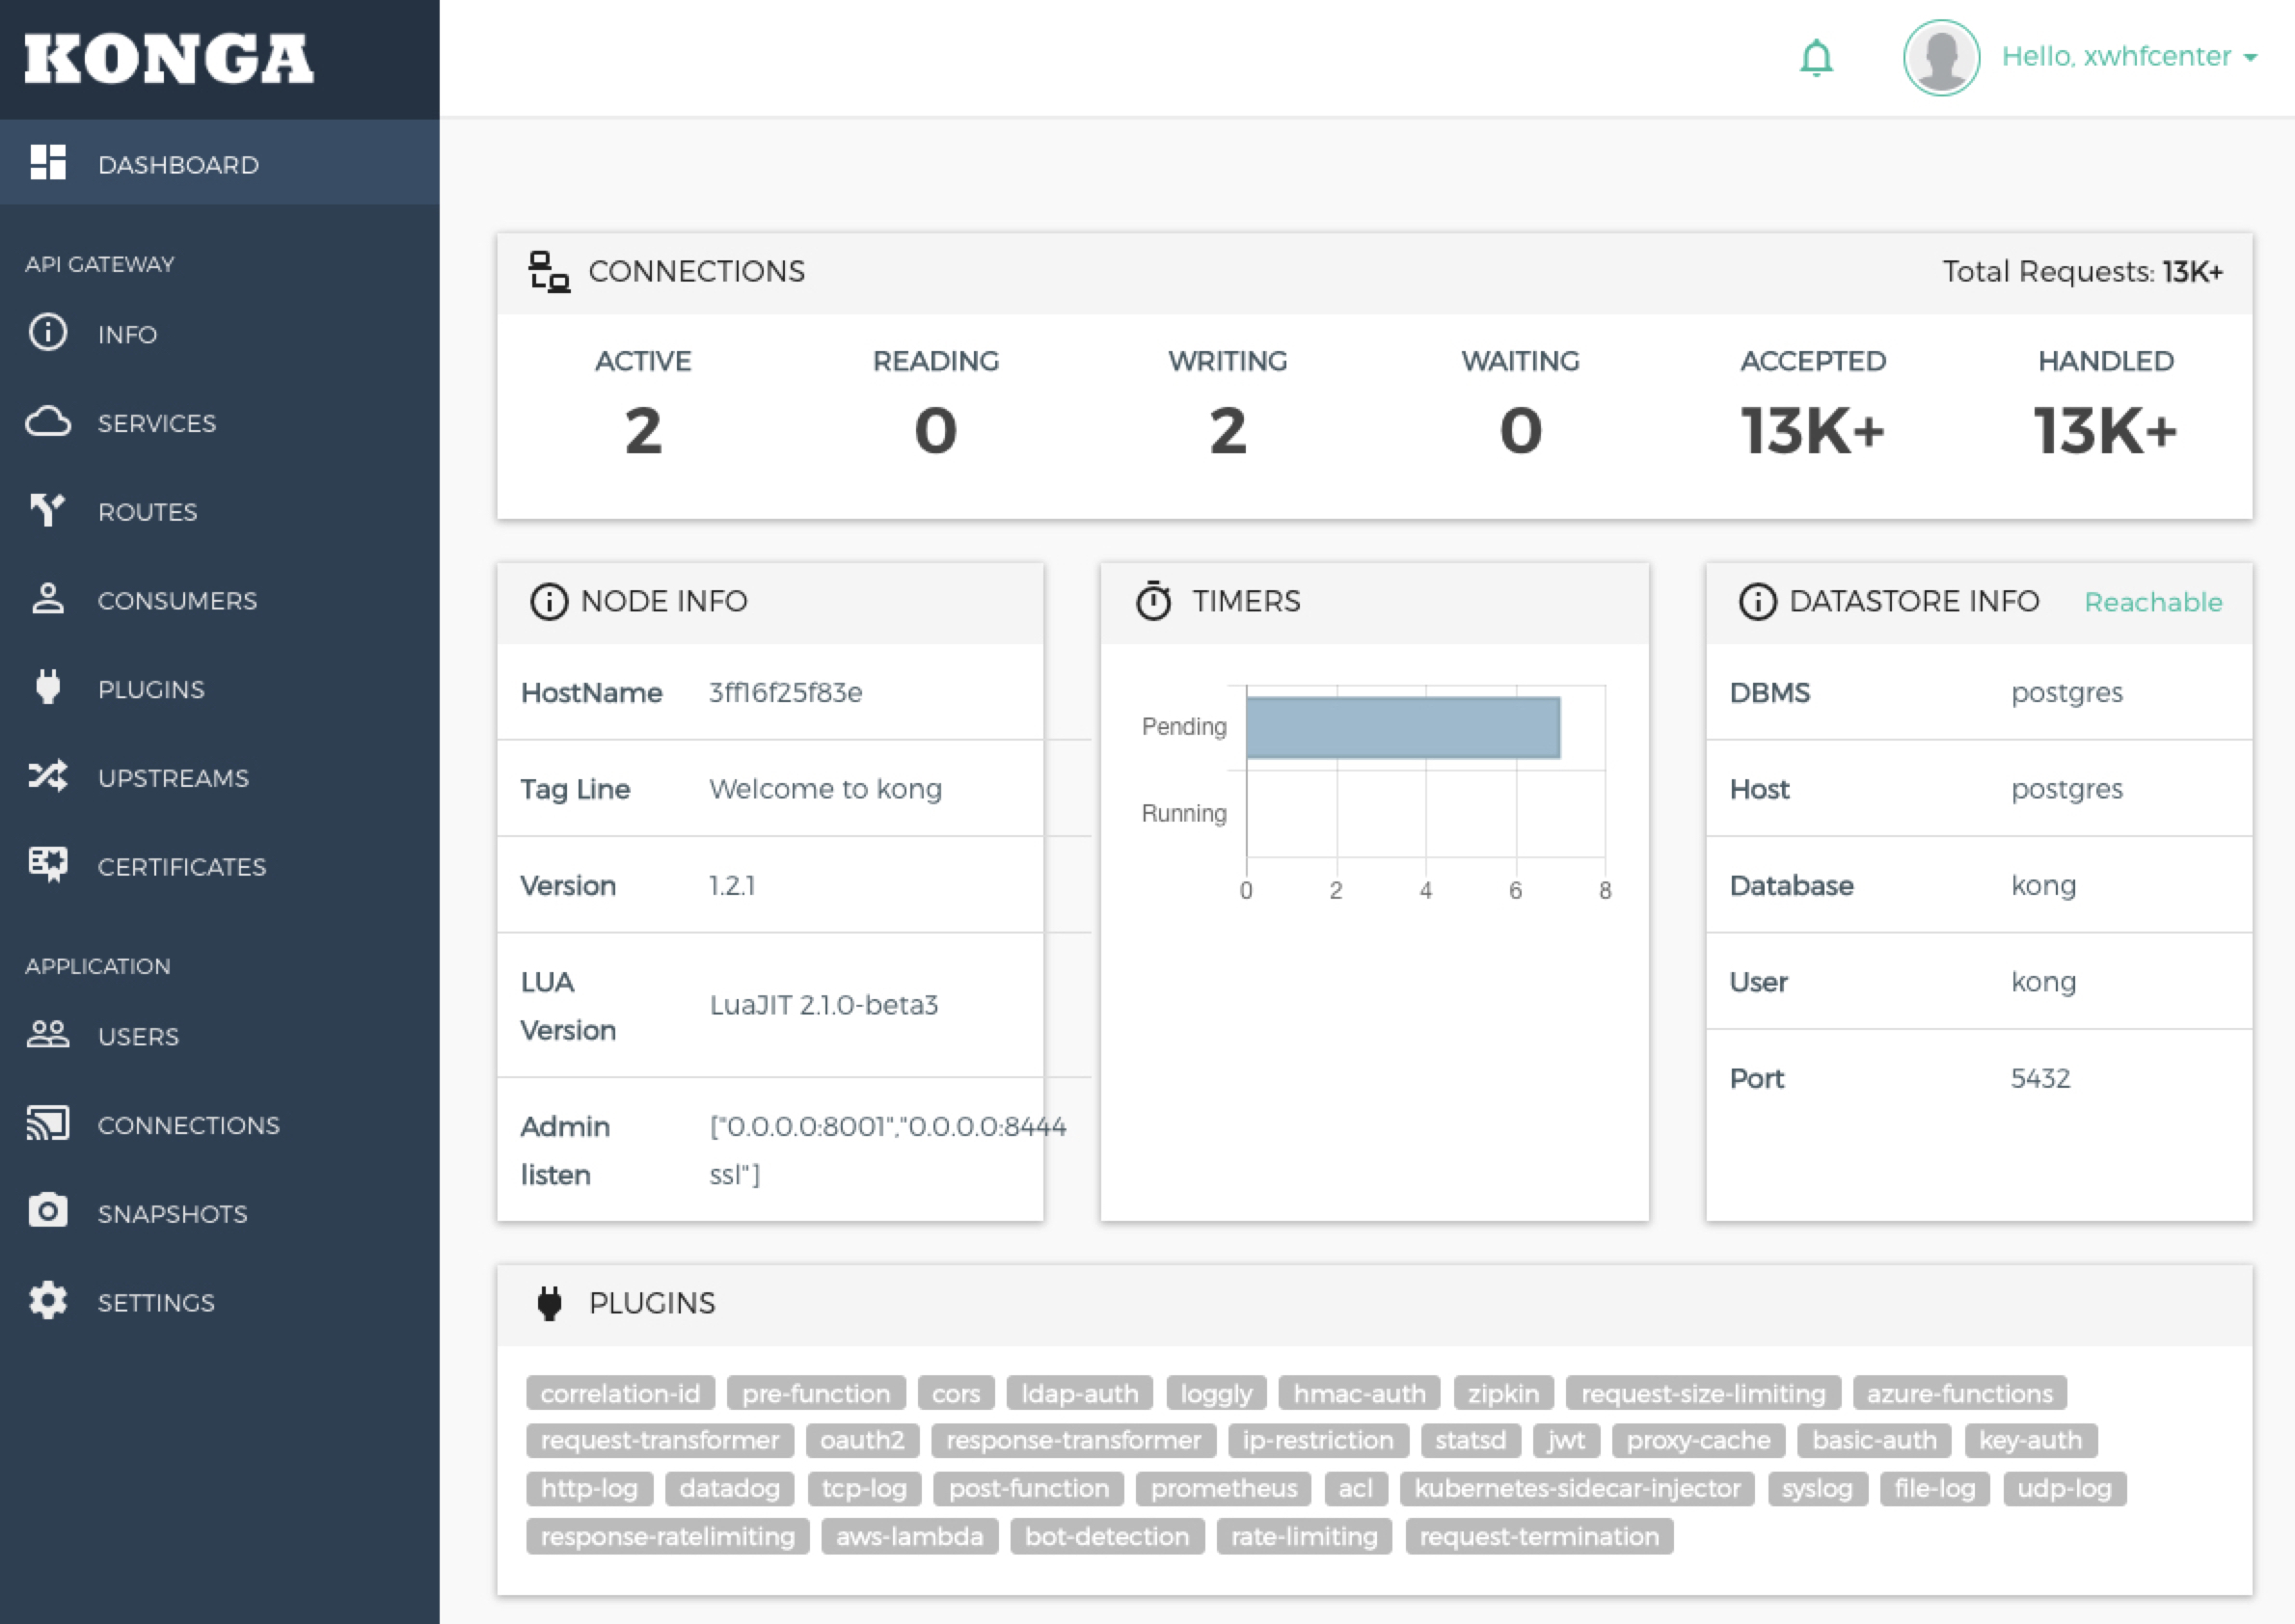Open Connections under Application section
Image resolution: width=2295 pixels, height=1624 pixels.
click(x=188, y=1125)
